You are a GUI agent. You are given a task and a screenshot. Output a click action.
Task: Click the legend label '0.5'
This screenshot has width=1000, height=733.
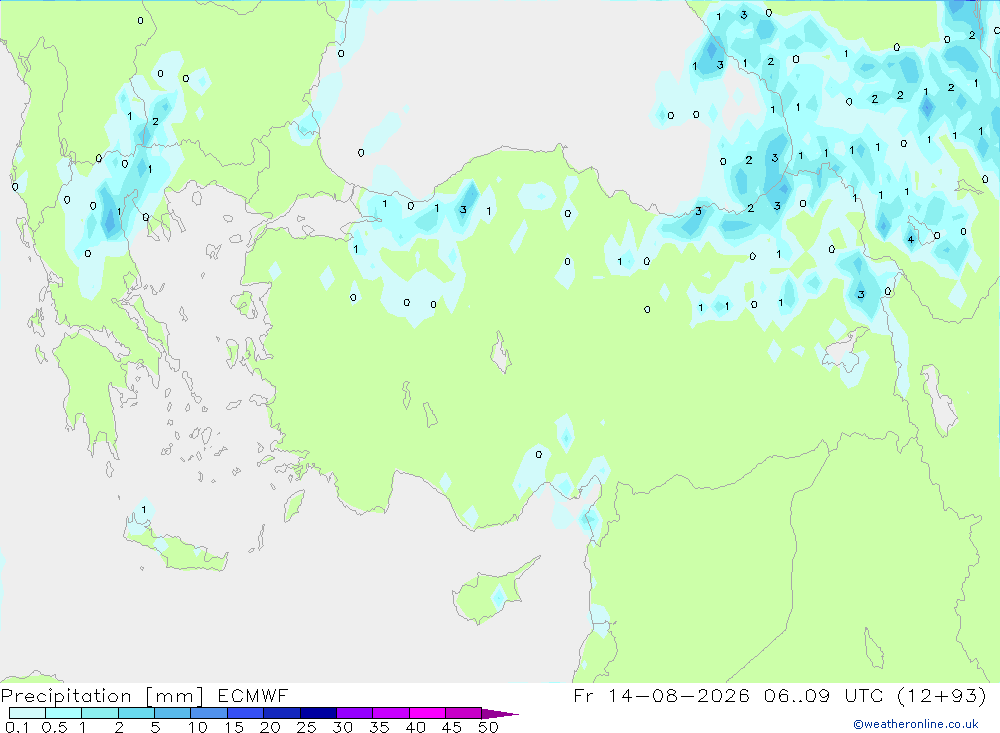pyautogui.click(x=54, y=727)
